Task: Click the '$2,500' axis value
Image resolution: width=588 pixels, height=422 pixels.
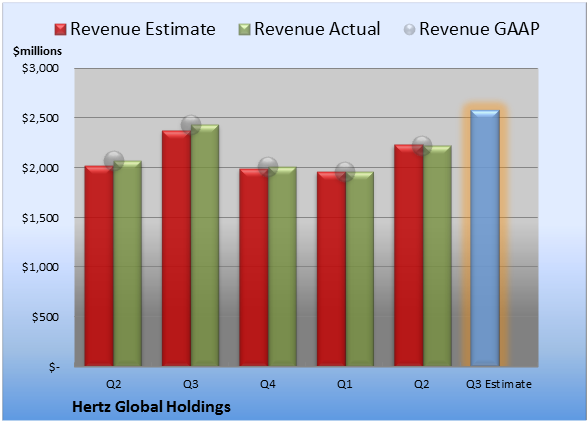Action: [40, 118]
